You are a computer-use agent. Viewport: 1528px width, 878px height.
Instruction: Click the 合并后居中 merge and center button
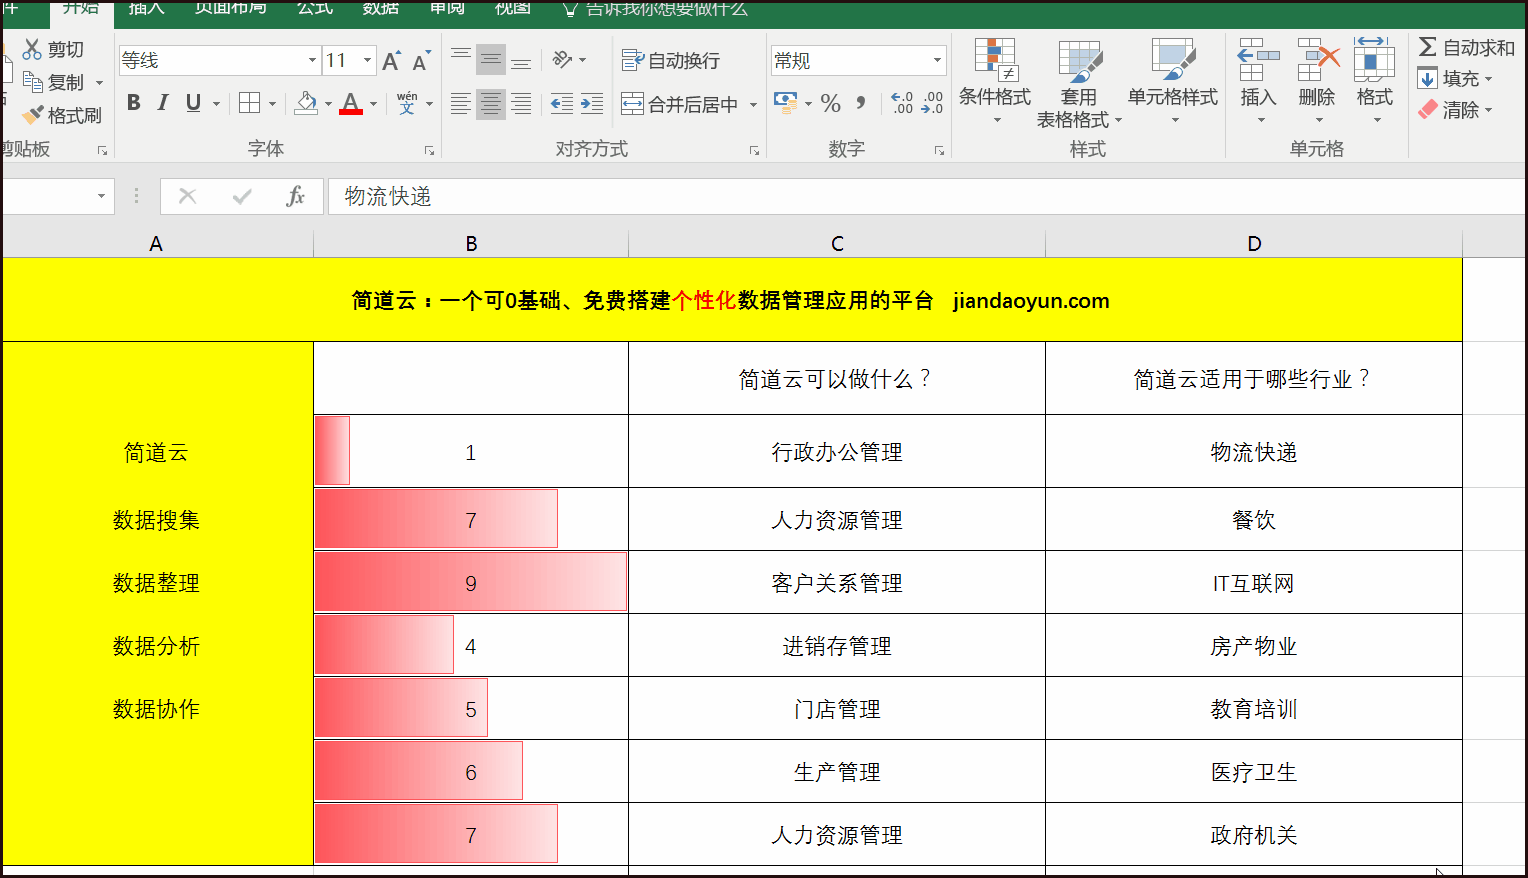pyautogui.click(x=680, y=104)
